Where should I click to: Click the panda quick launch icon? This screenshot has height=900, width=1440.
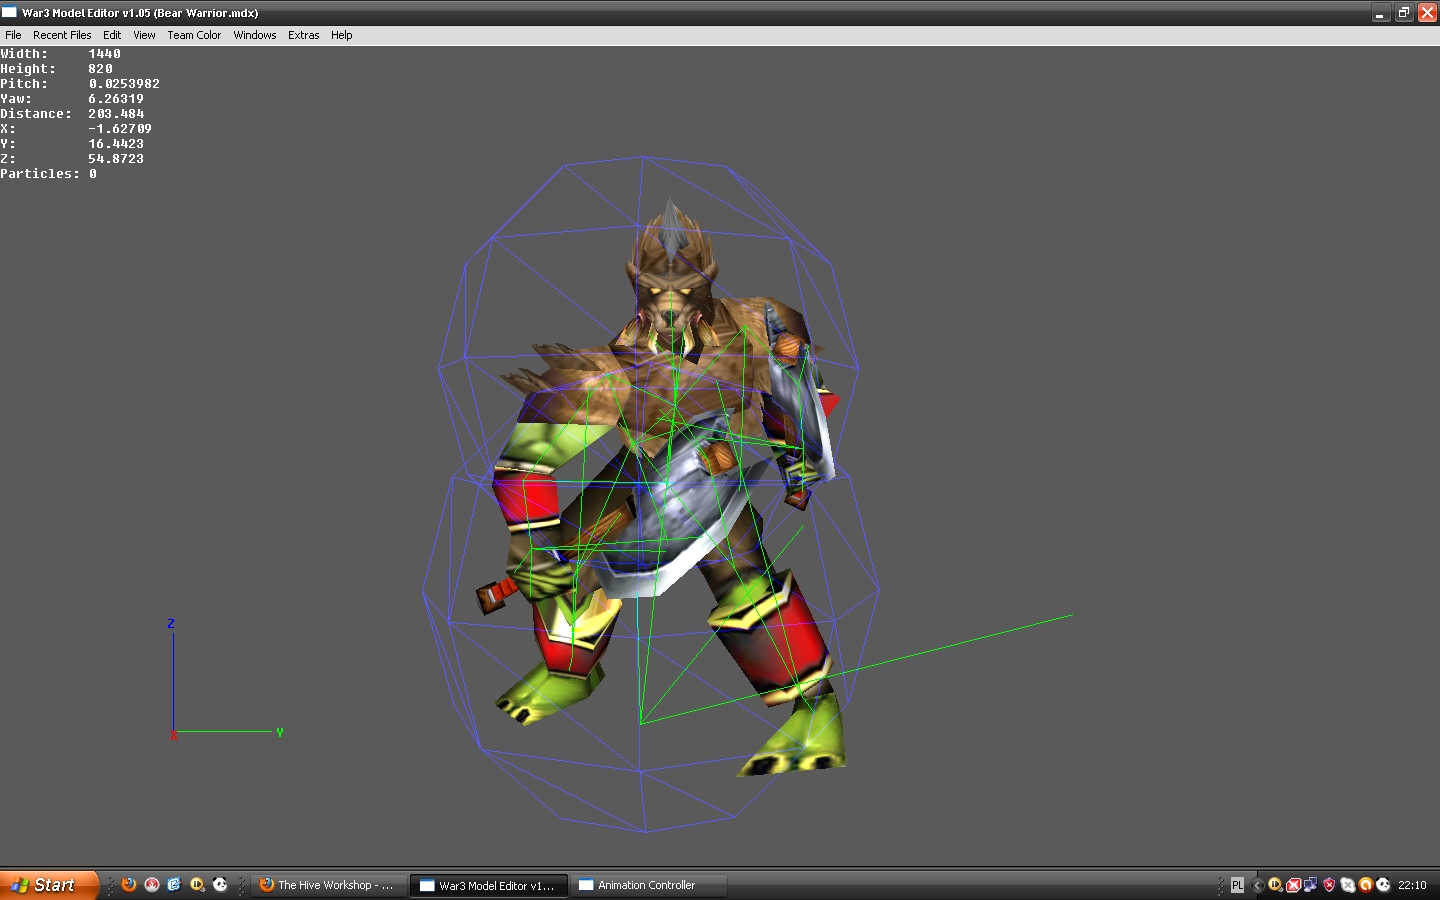tap(220, 884)
